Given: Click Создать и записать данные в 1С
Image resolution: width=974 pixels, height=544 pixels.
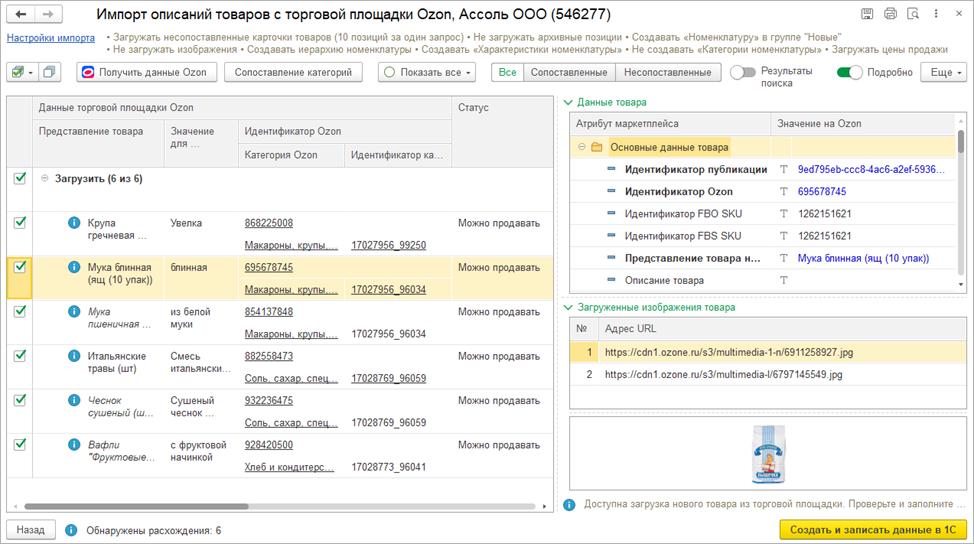Looking at the screenshot, I should [871, 529].
